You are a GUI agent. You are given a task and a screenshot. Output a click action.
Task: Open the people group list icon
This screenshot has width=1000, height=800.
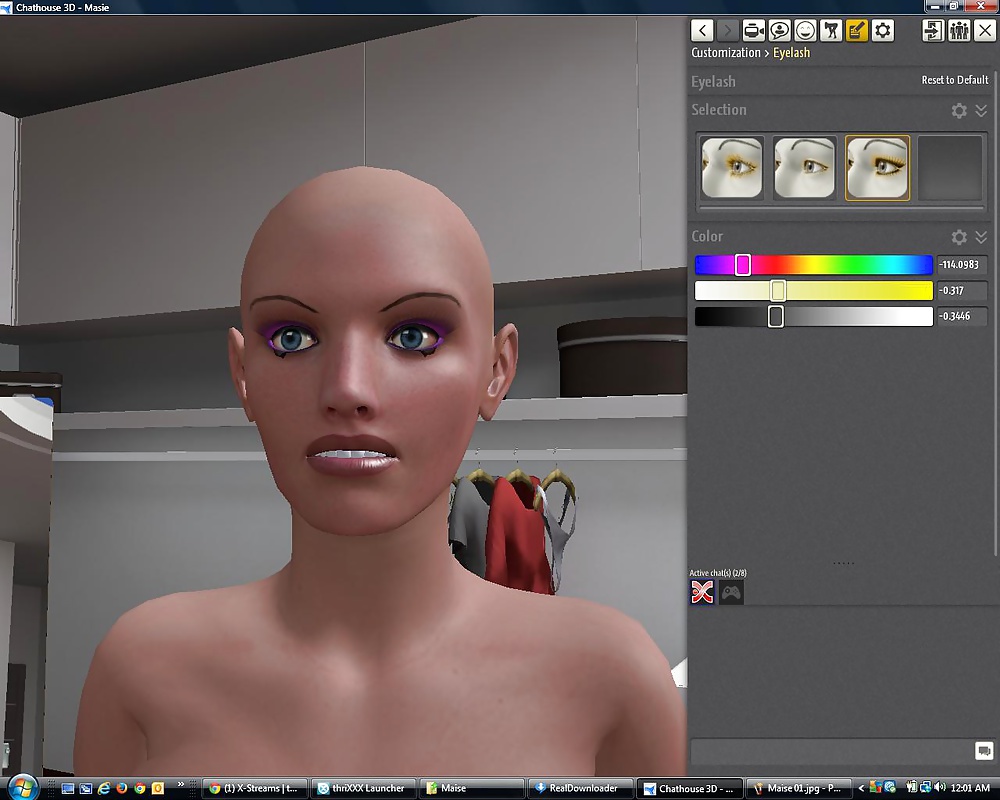(x=959, y=31)
